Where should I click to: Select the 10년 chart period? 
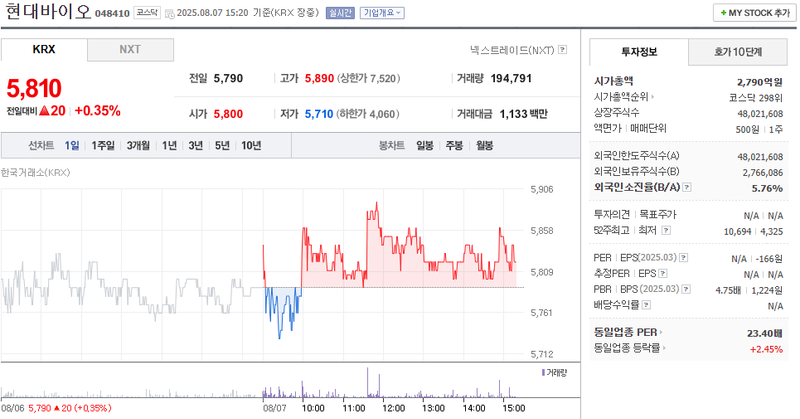tap(251, 145)
